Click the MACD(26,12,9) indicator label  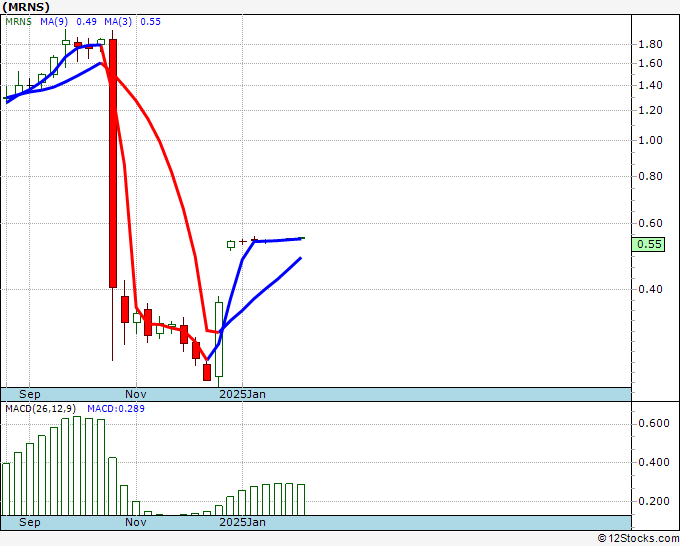point(41,409)
